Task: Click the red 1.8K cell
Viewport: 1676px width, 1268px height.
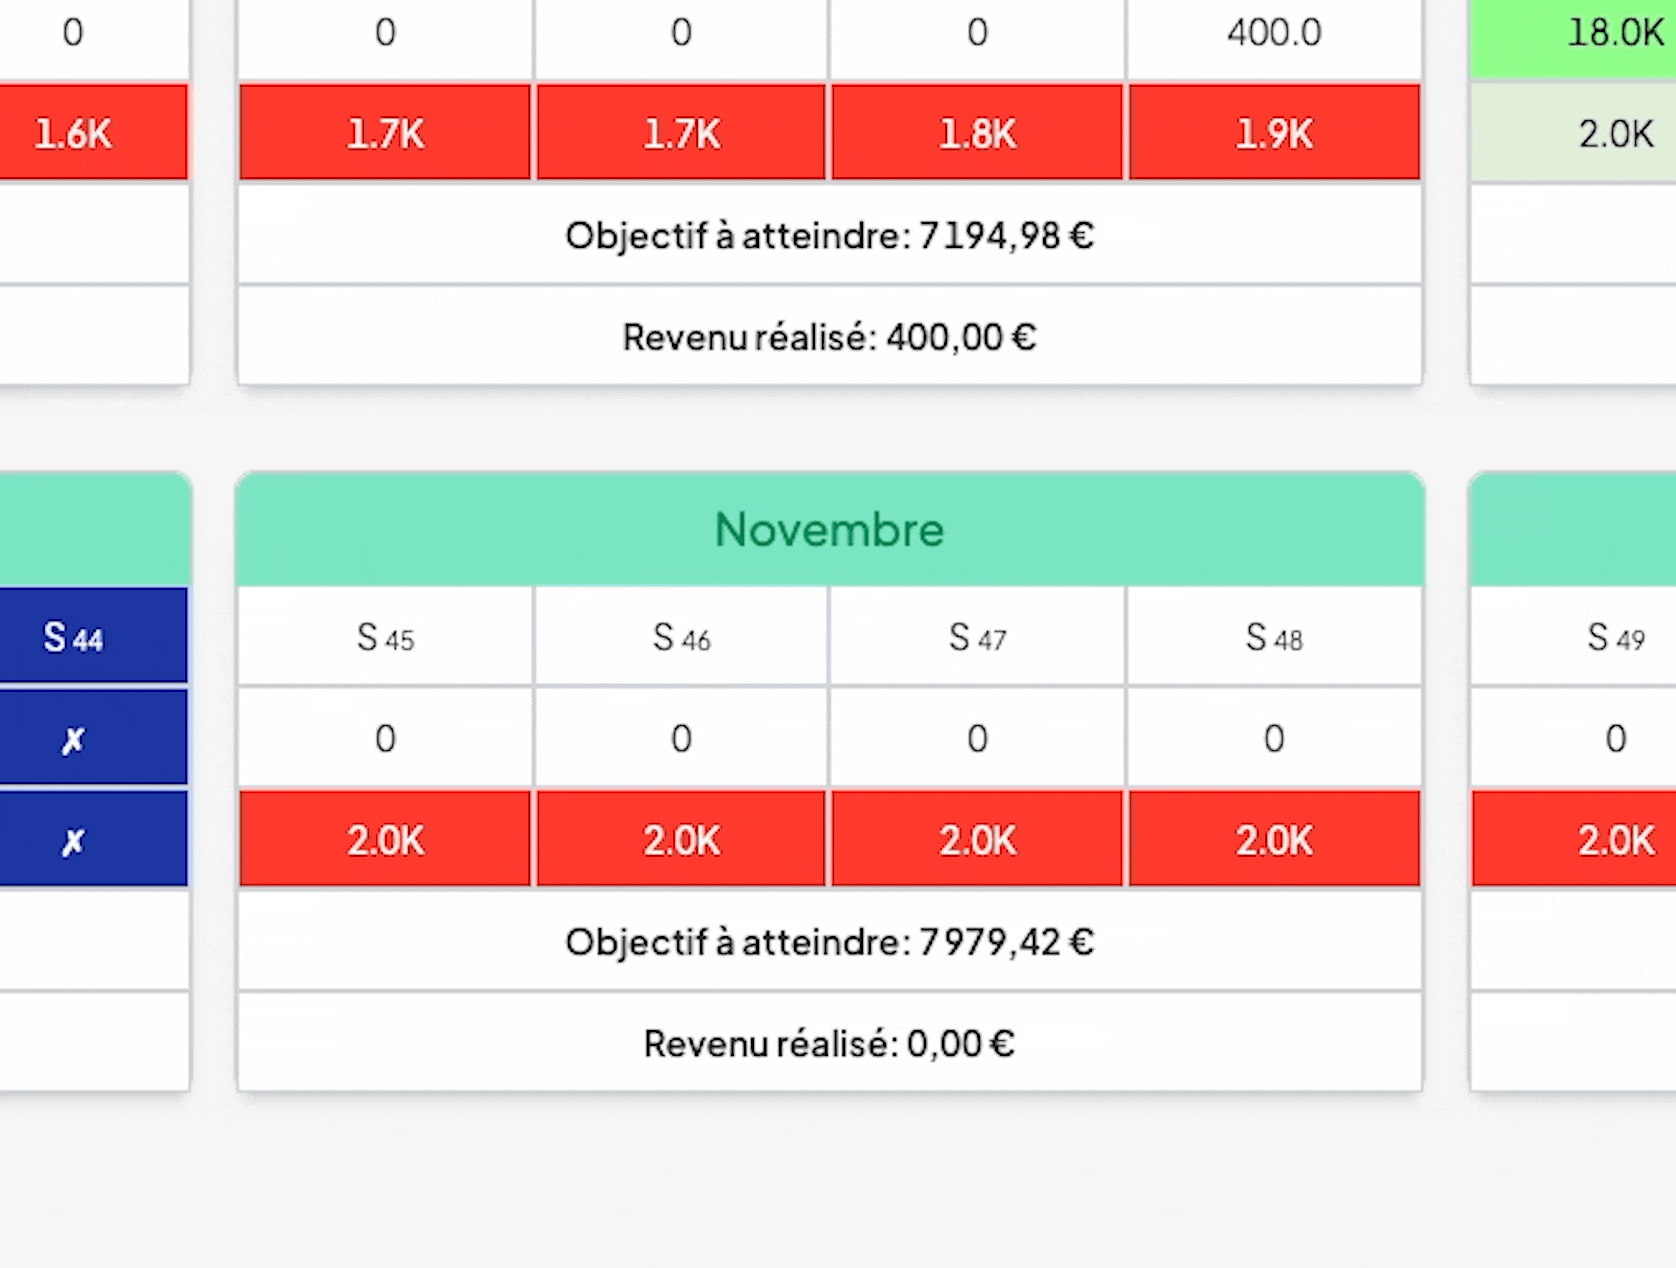Action: click(x=977, y=133)
